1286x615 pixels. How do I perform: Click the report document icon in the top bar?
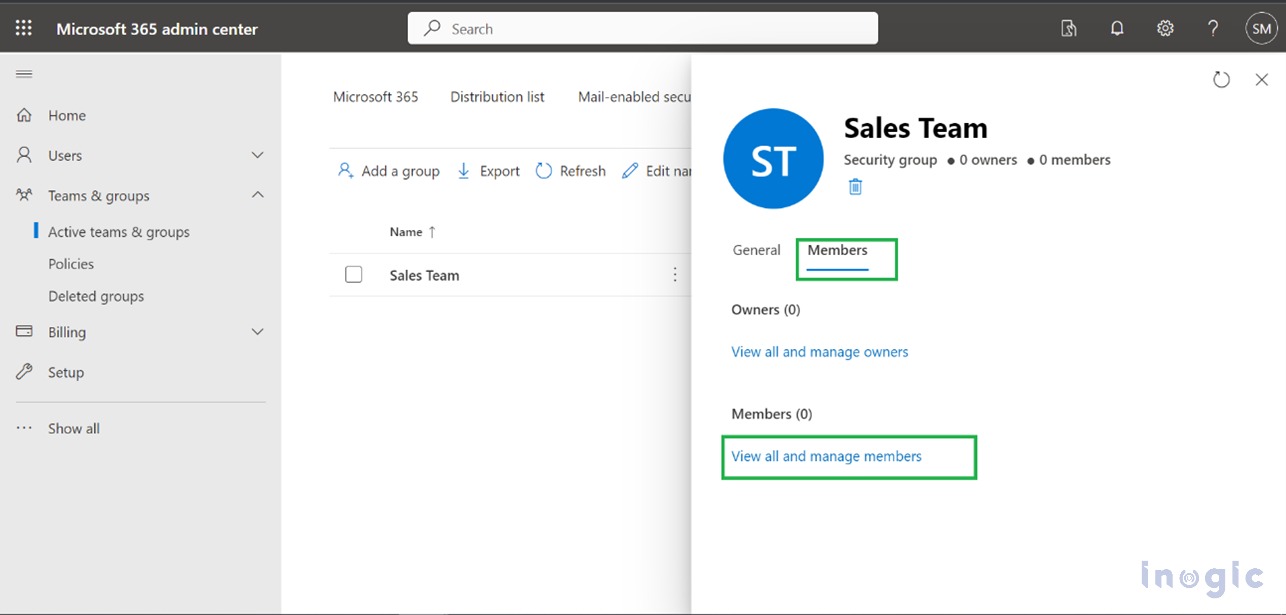click(x=1069, y=28)
